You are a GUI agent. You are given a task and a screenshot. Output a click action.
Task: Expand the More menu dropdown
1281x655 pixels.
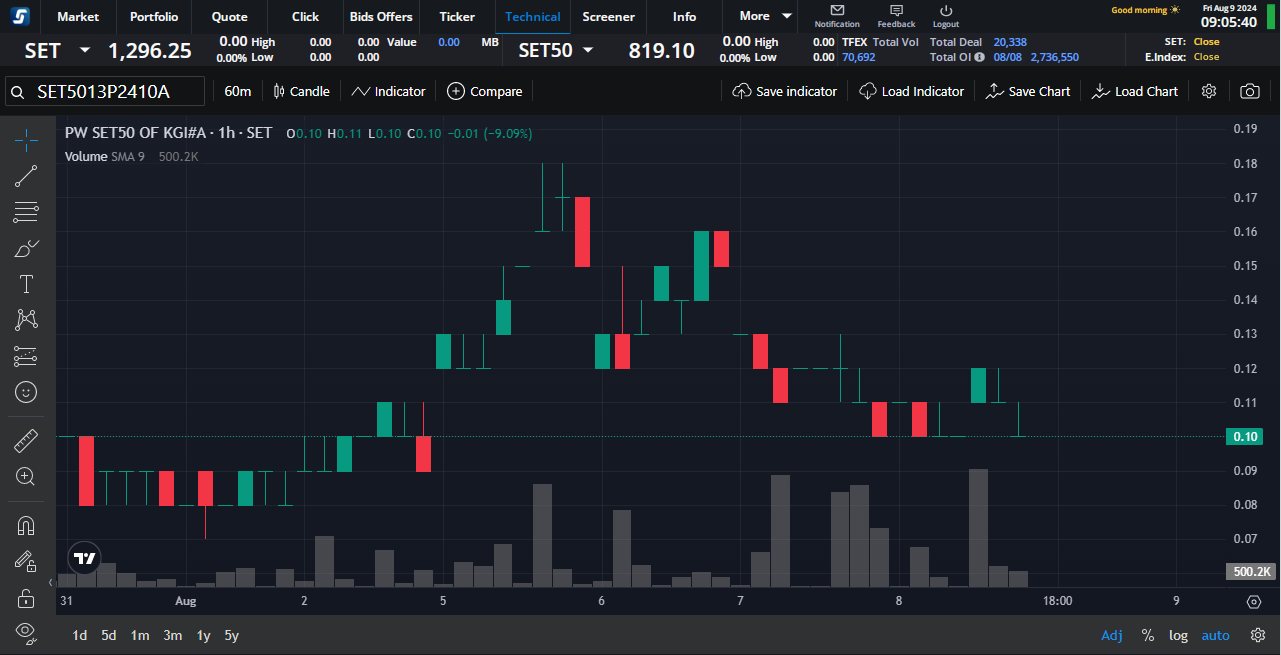tap(766, 16)
